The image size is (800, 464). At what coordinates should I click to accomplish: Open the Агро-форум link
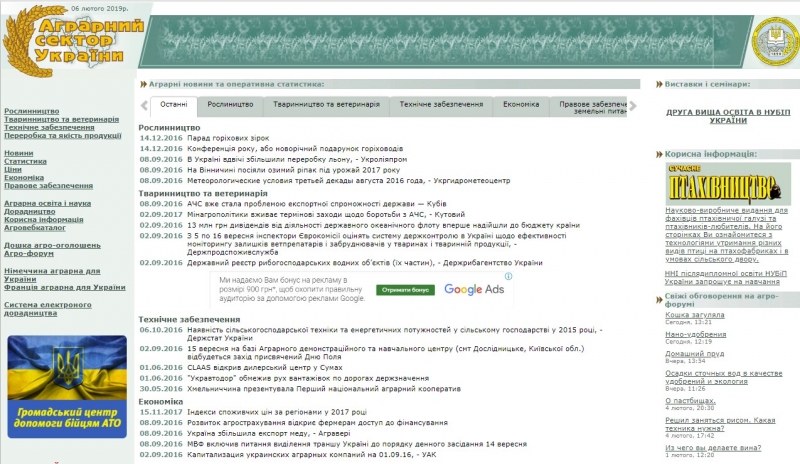29,253
